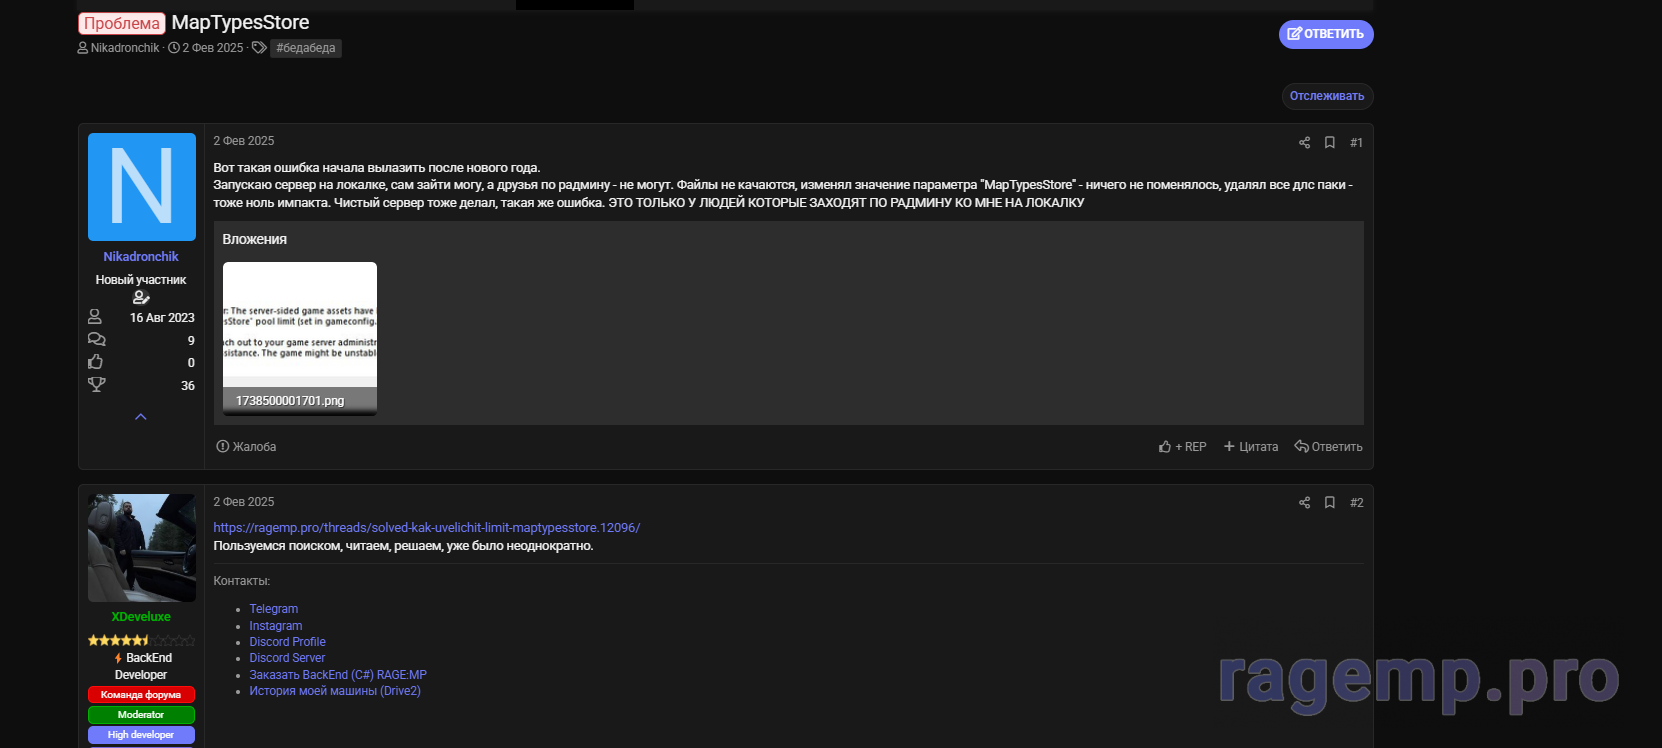This screenshot has width=1662, height=748.
Task: Share post #2 using share icon
Action: pyautogui.click(x=1304, y=502)
